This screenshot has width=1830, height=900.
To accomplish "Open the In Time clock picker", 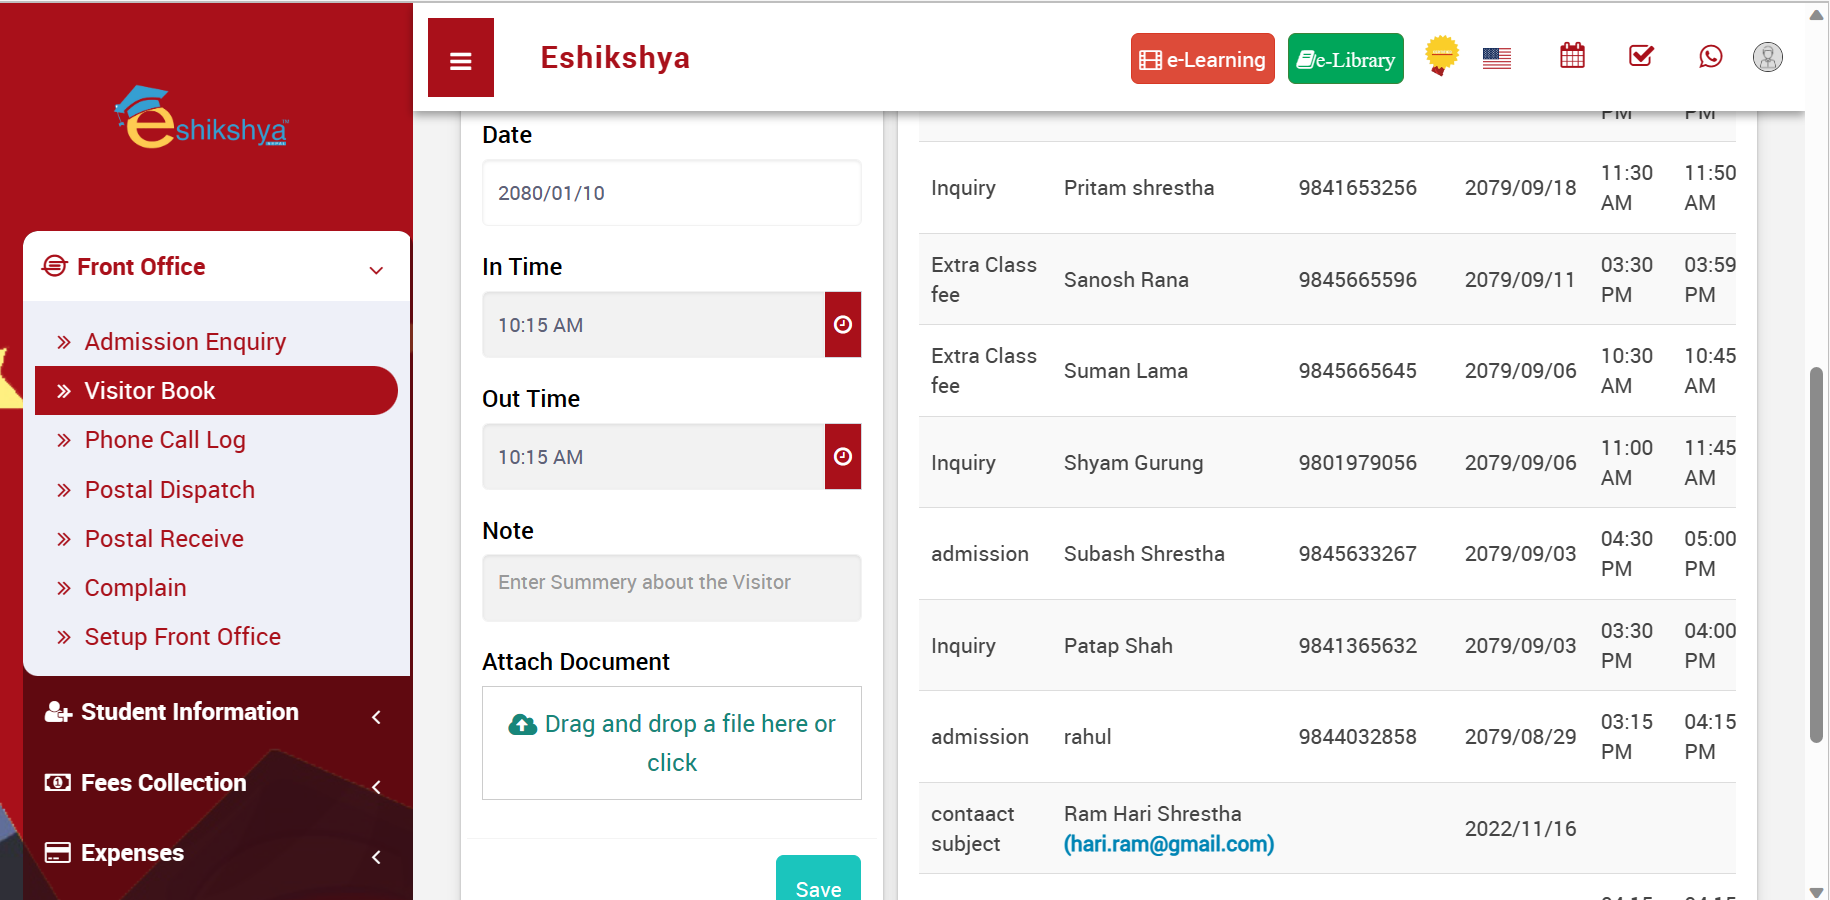I will 842,325.
